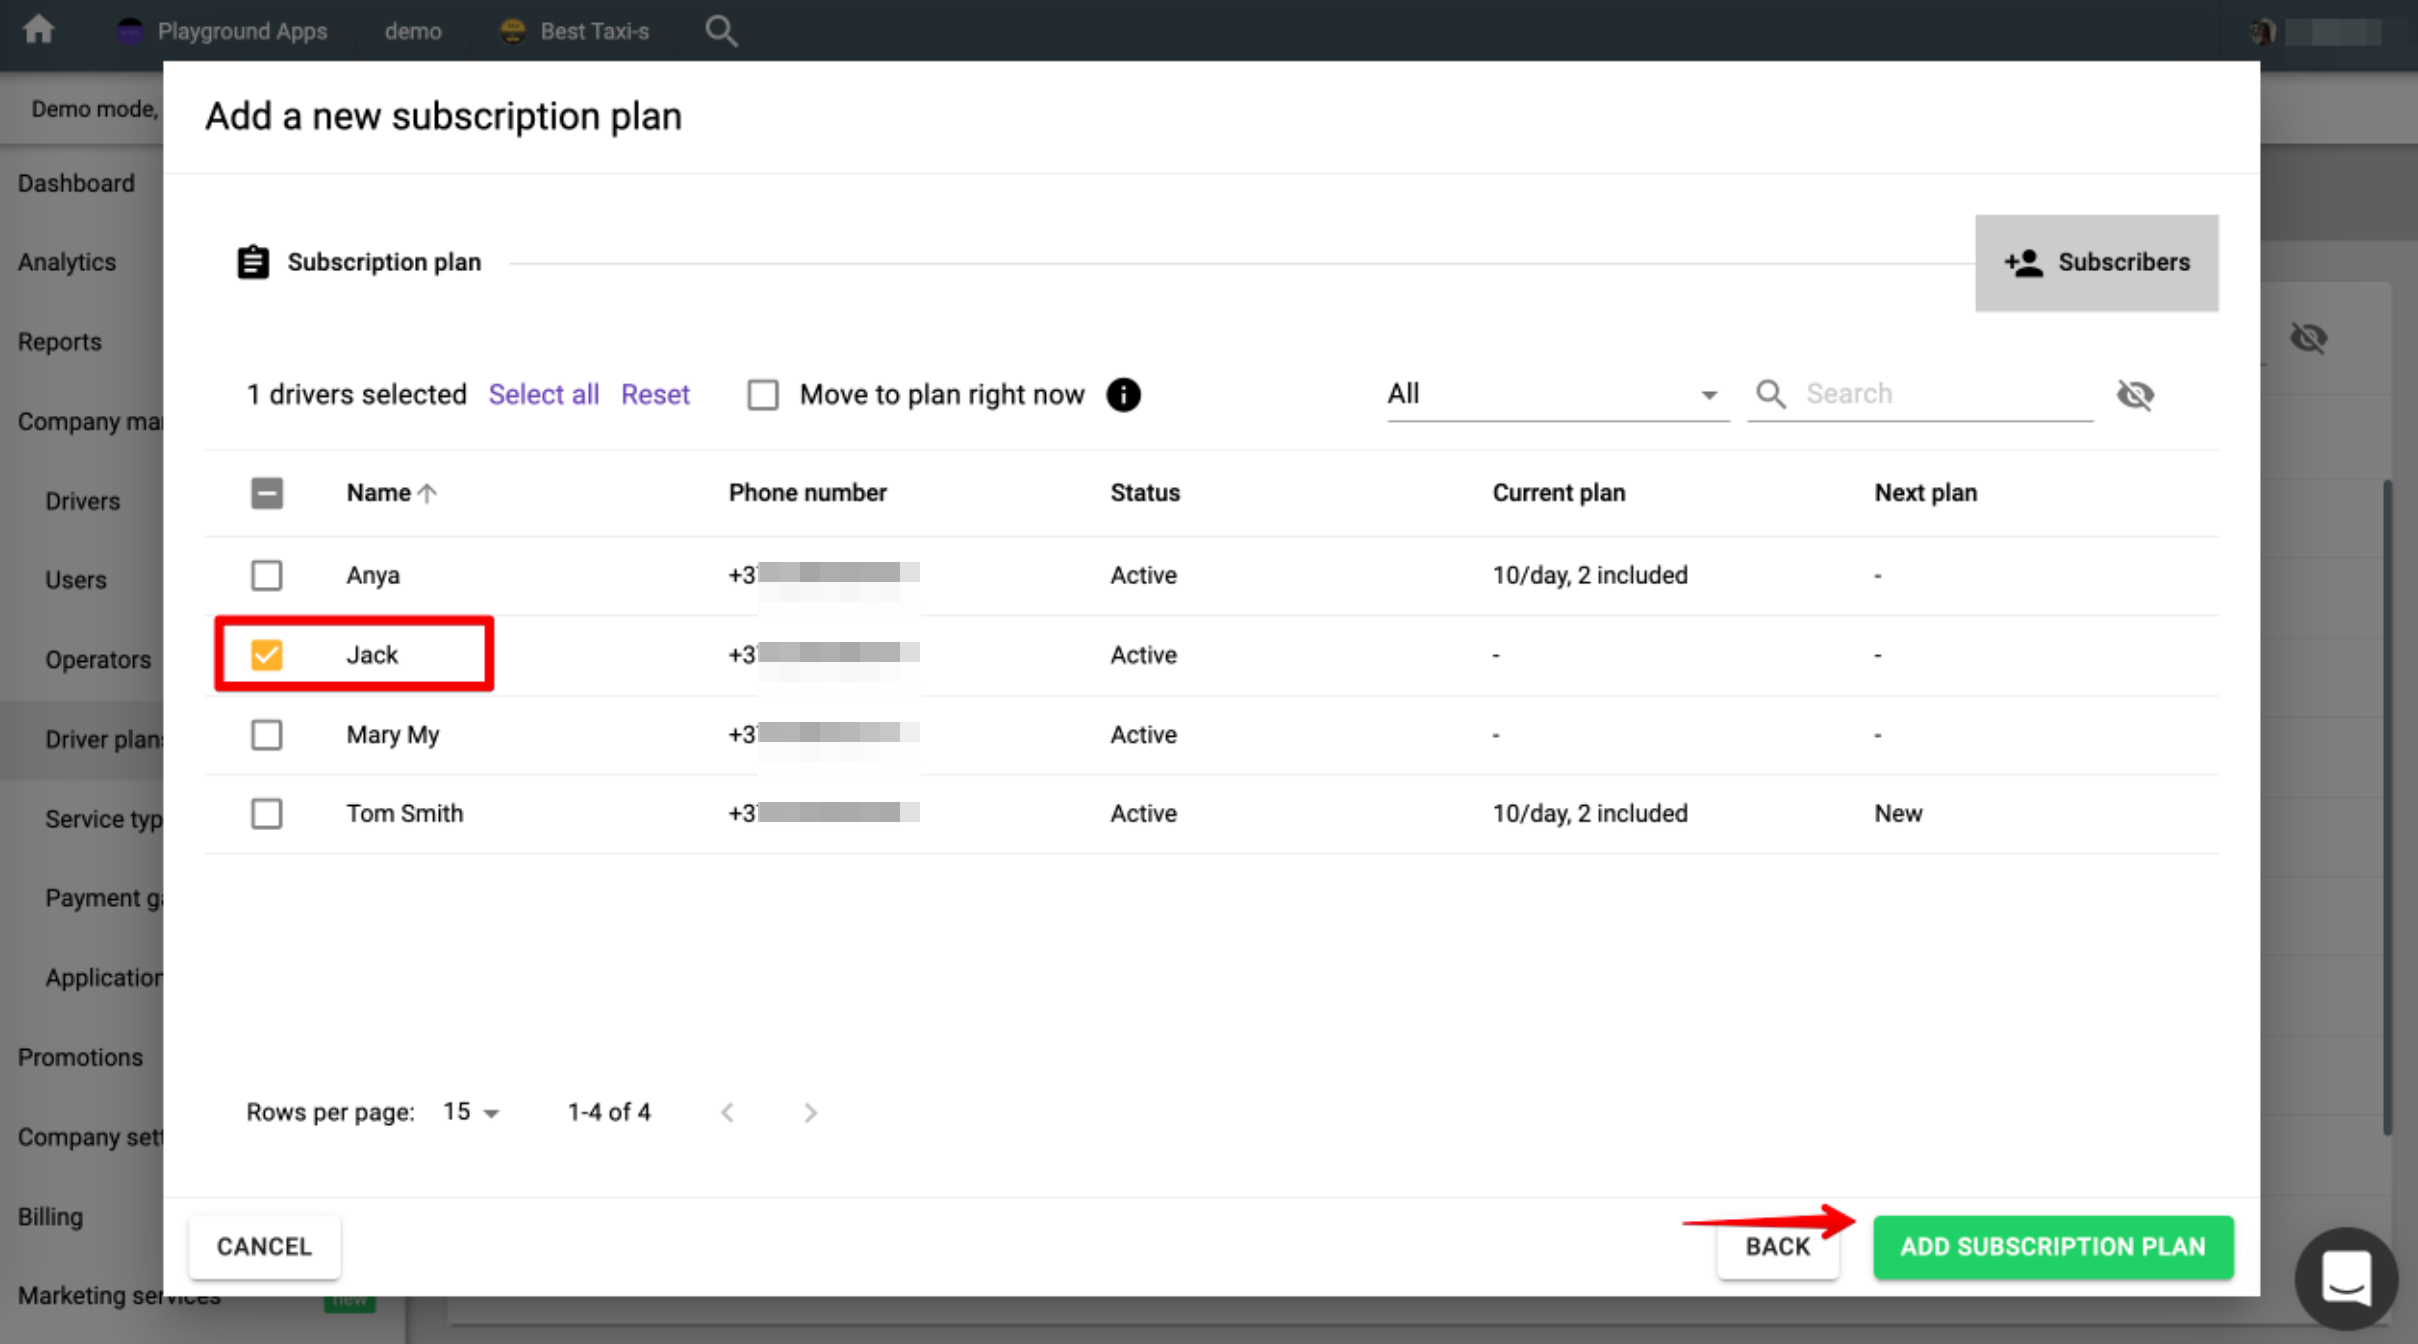The width and height of the screenshot is (2418, 1344).
Task: Click the Subscription plan clipboard icon
Action: pos(252,262)
